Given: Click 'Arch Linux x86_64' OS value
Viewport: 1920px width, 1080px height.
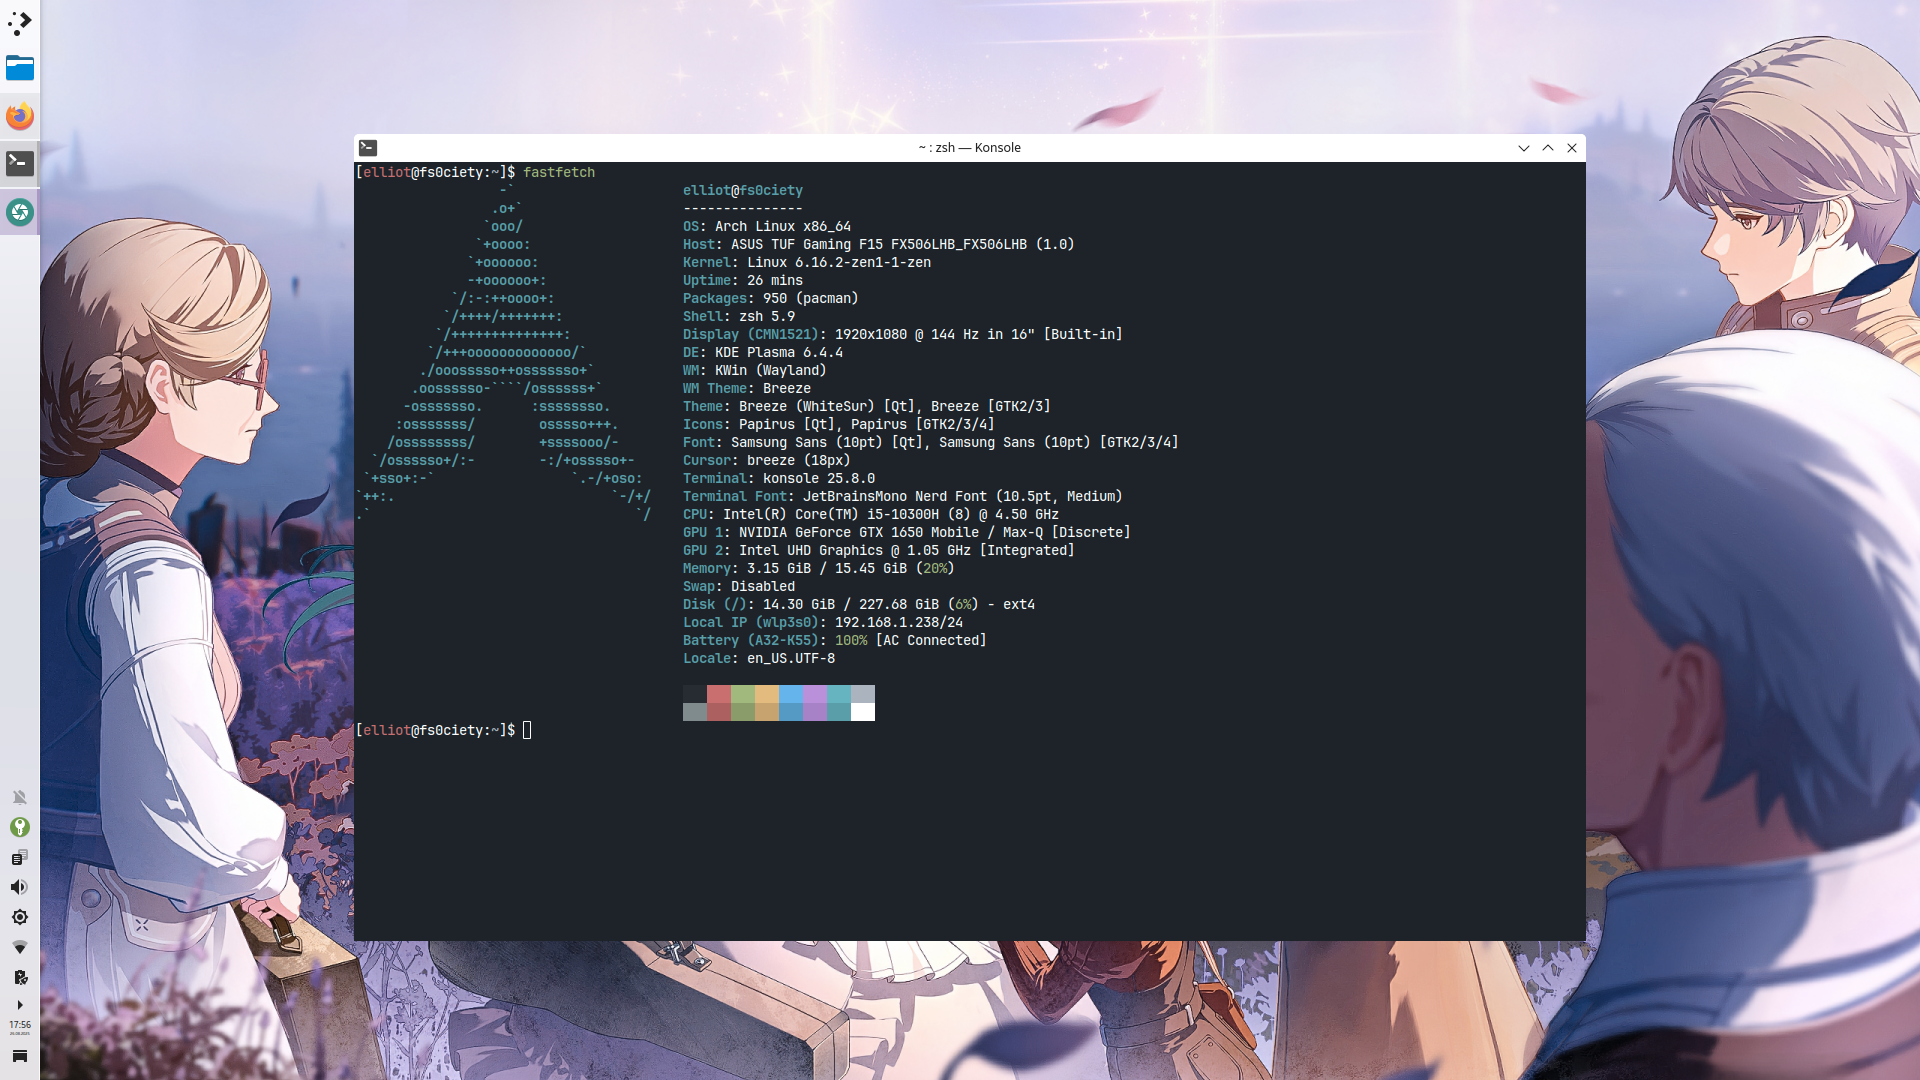Looking at the screenshot, I should click(x=783, y=227).
